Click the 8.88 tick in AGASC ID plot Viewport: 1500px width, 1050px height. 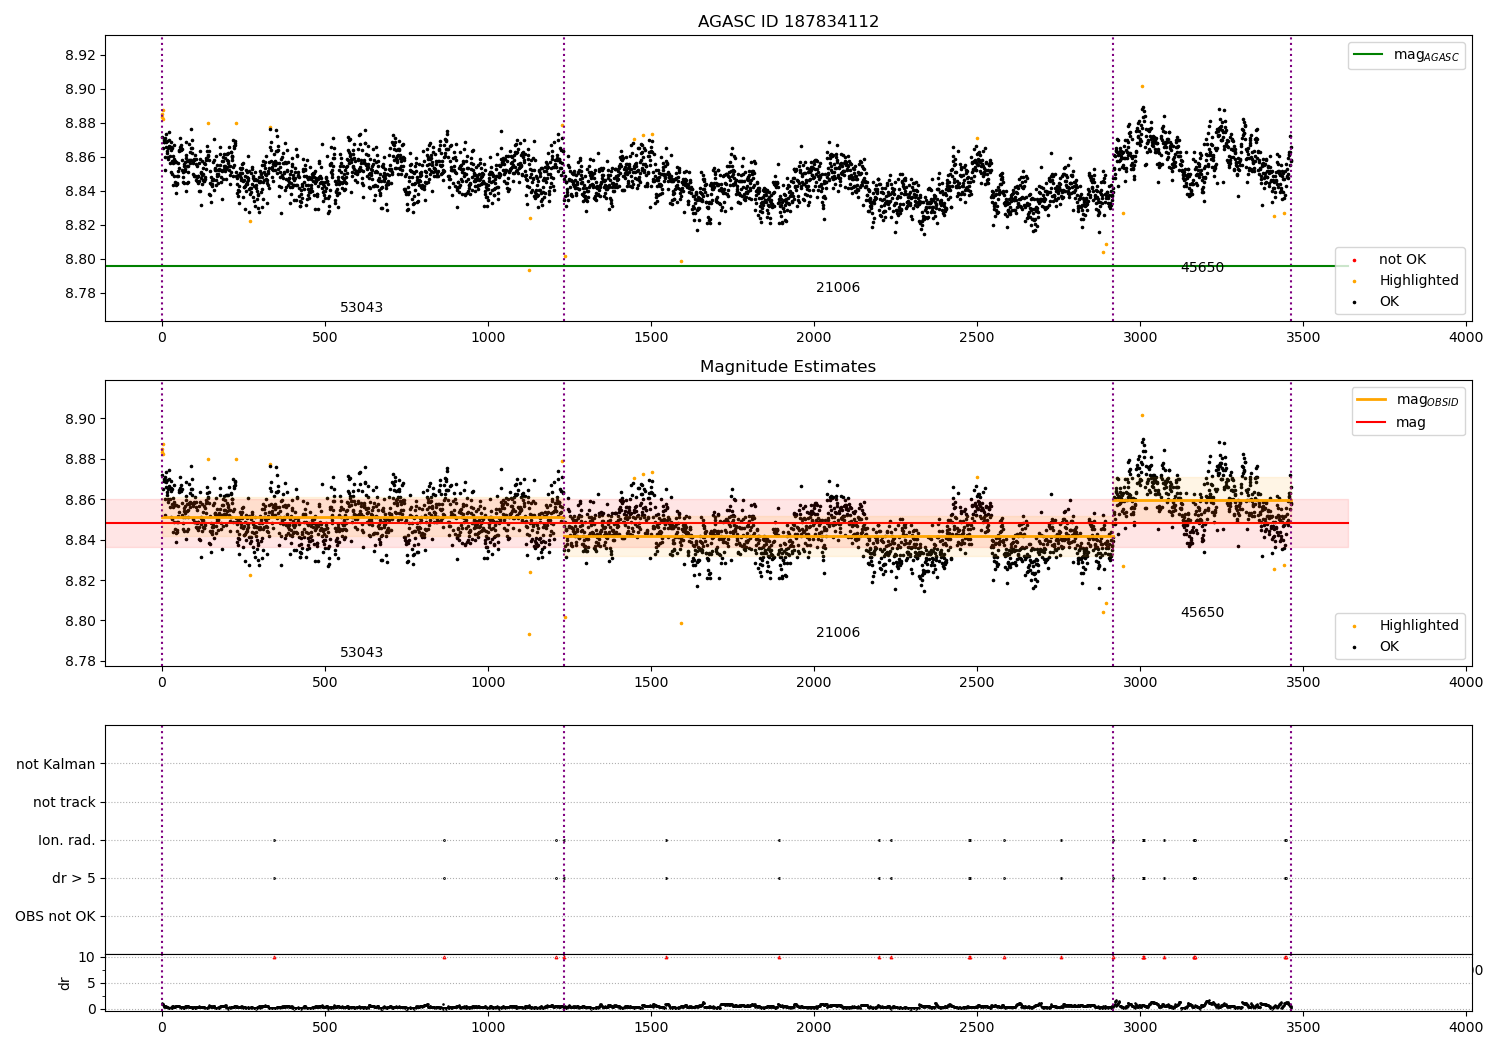(80, 123)
